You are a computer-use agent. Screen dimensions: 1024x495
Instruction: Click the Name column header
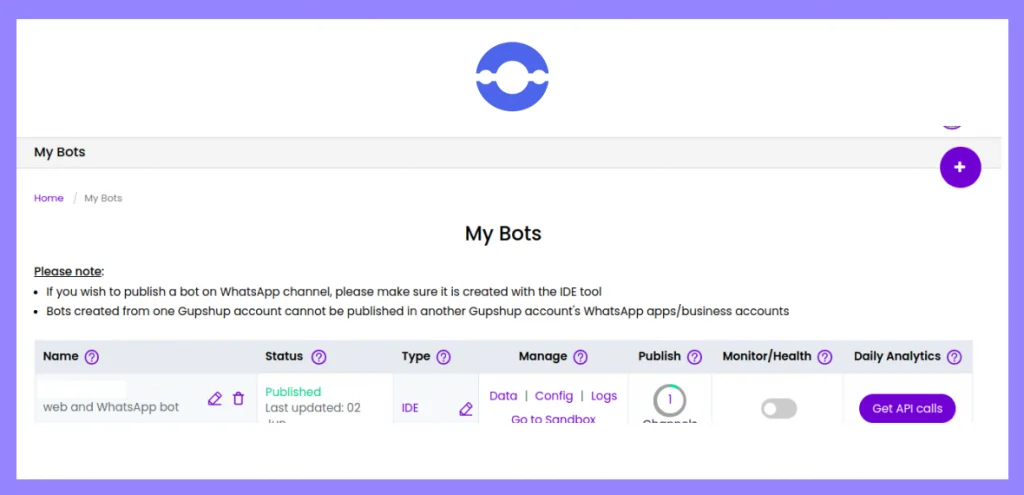pyautogui.click(x=61, y=357)
